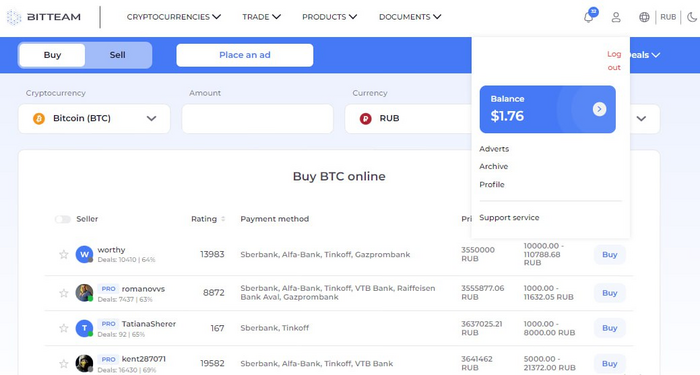Open balance arrow circle icon
Viewport: 700px width, 375px height.
coord(599,109)
